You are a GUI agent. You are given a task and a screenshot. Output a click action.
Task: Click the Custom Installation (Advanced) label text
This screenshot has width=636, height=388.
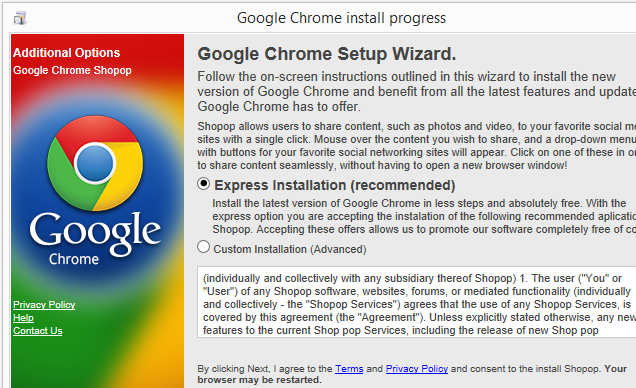[290, 249]
